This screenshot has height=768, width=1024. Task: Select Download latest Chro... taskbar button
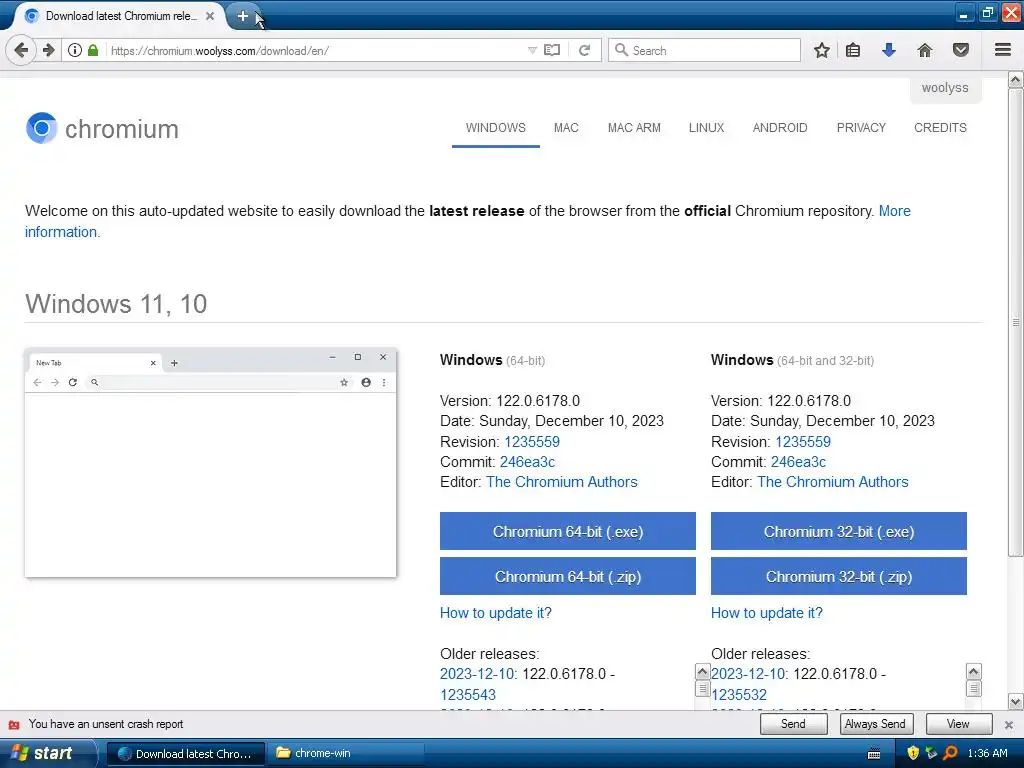[x=185, y=754]
